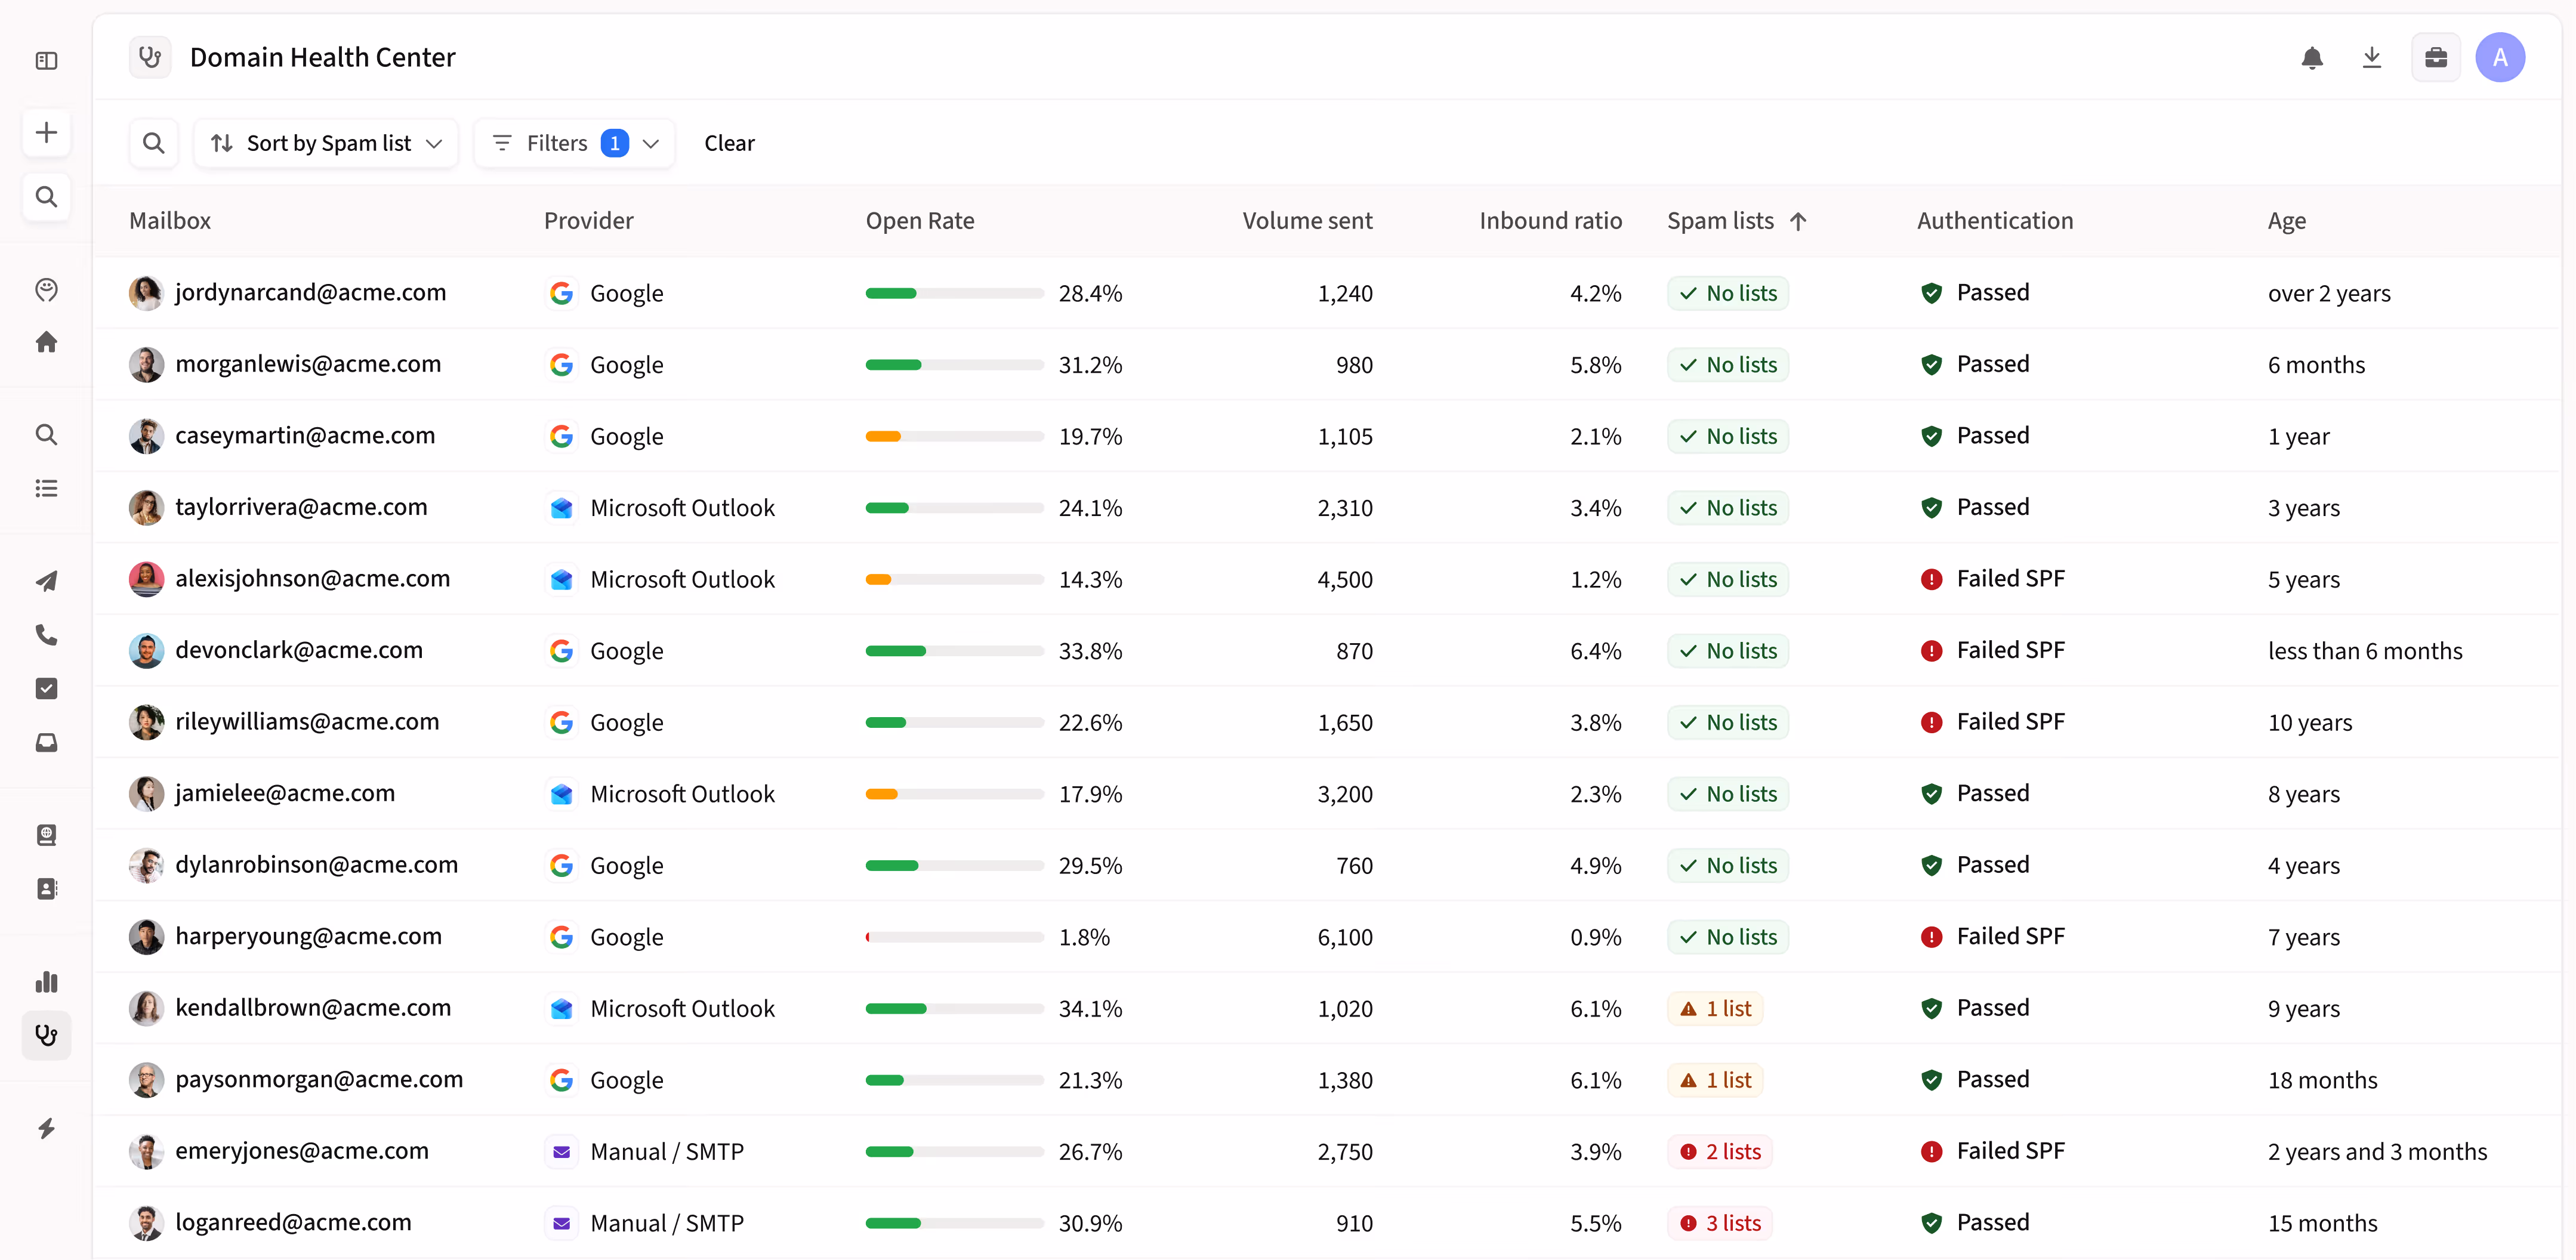Open sidebar global search magnifier at top
Screen dimensions: 2576x1260
pyautogui.click(x=46, y=197)
